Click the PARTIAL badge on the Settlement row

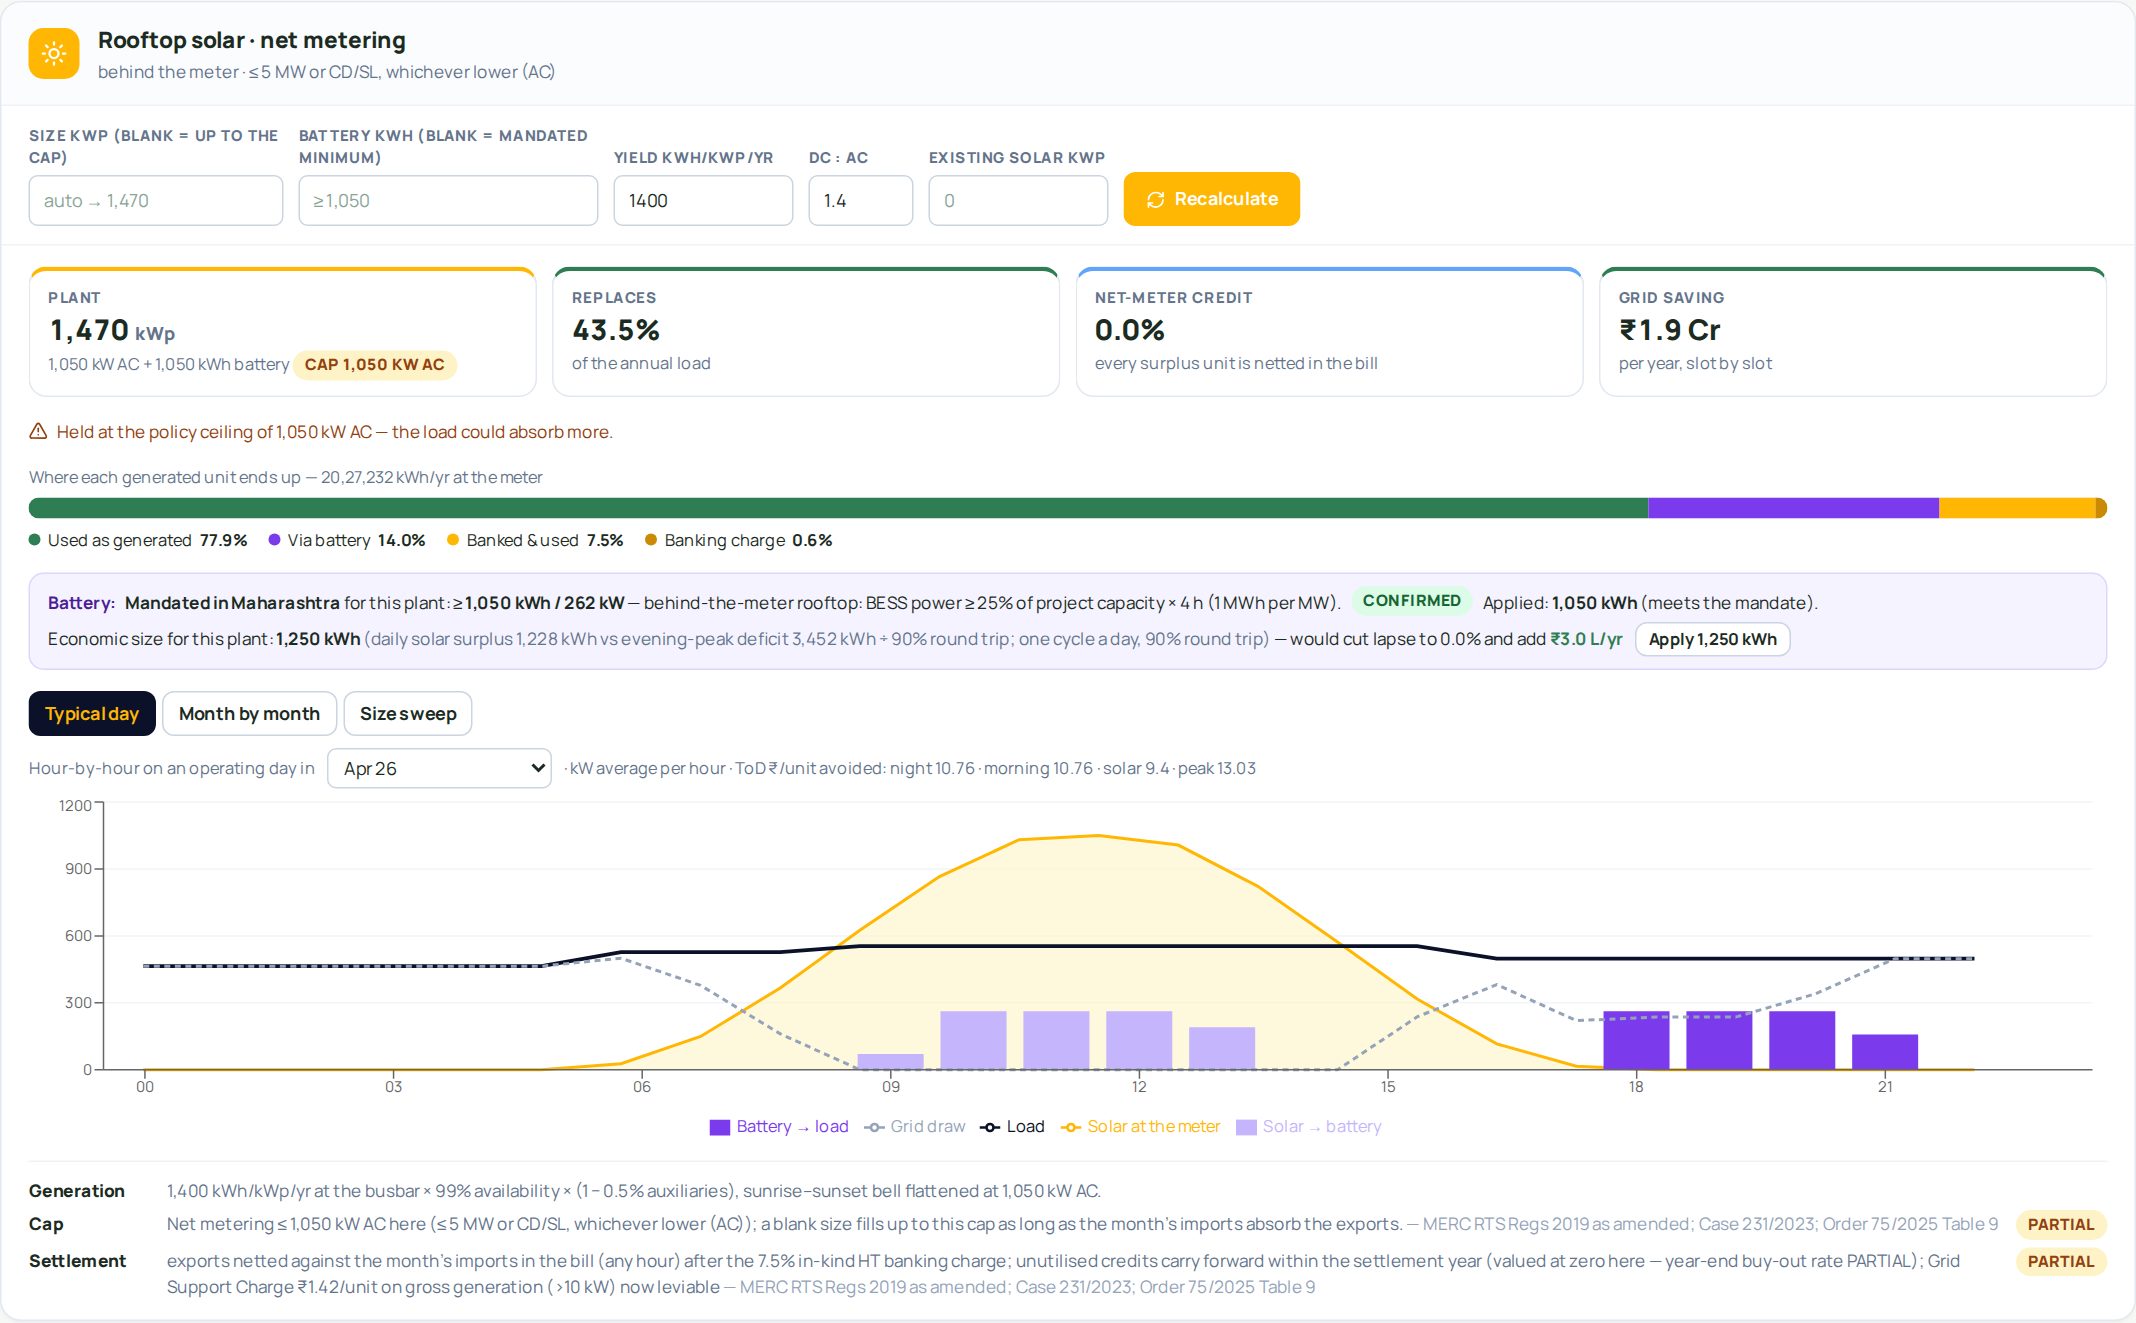click(2060, 1262)
